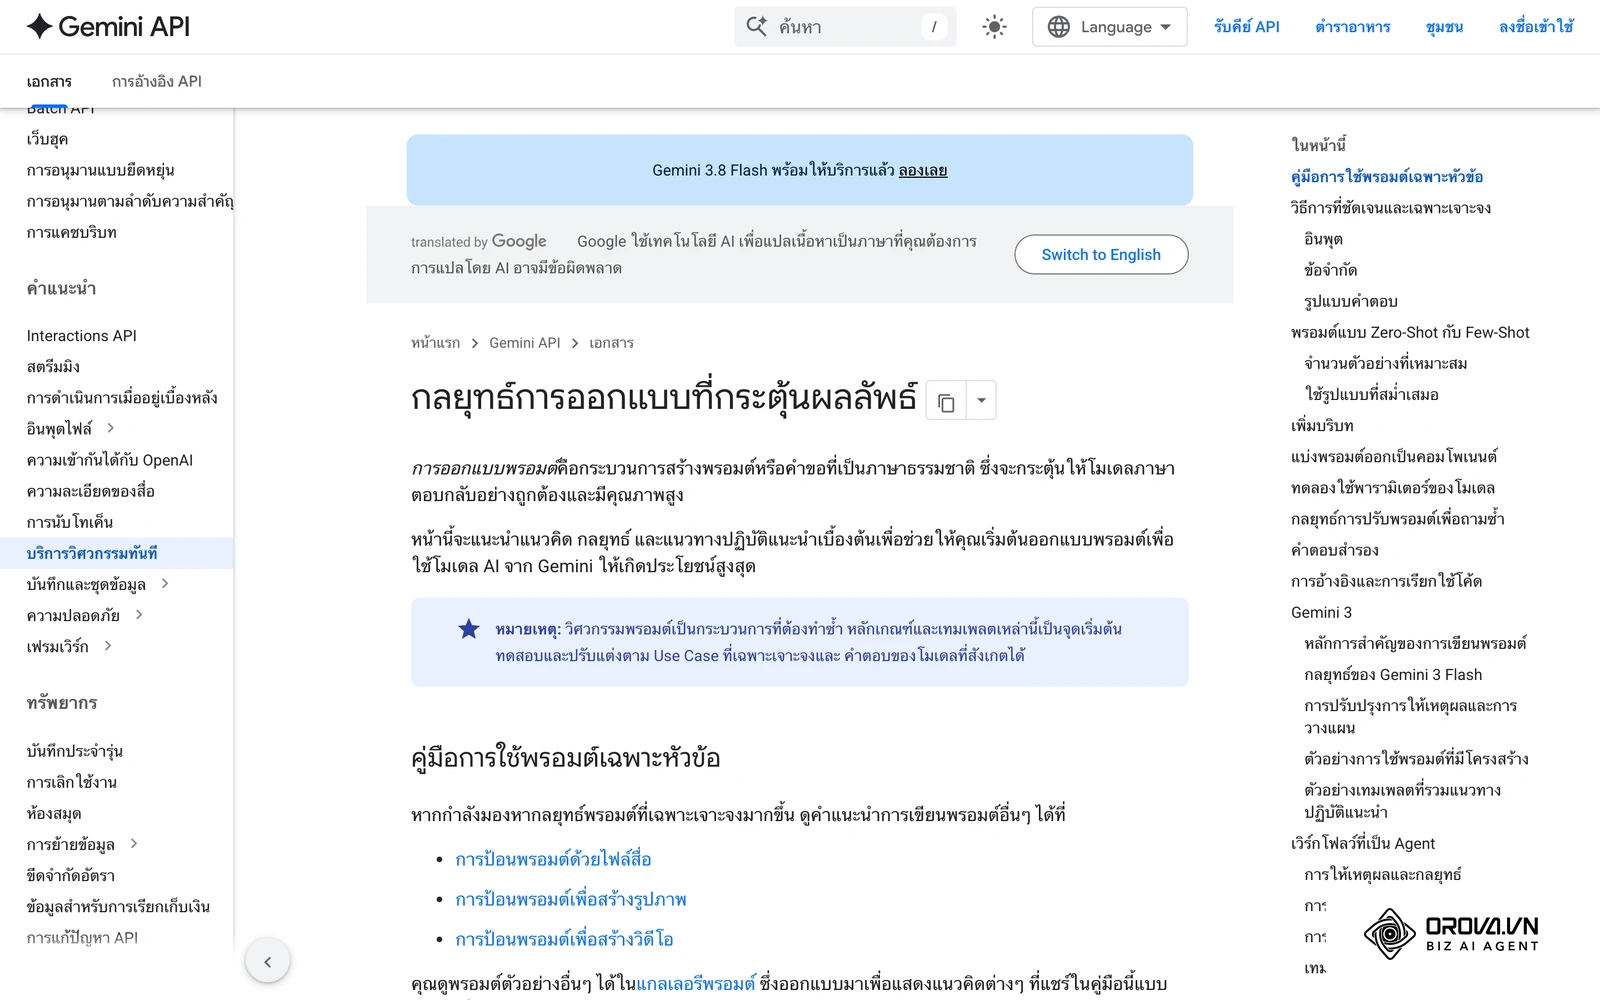1600x1000 pixels.
Task: Jump to พรอมต์แบบ Zero-Shot กับ Few-Shot section
Action: pyautogui.click(x=1410, y=332)
